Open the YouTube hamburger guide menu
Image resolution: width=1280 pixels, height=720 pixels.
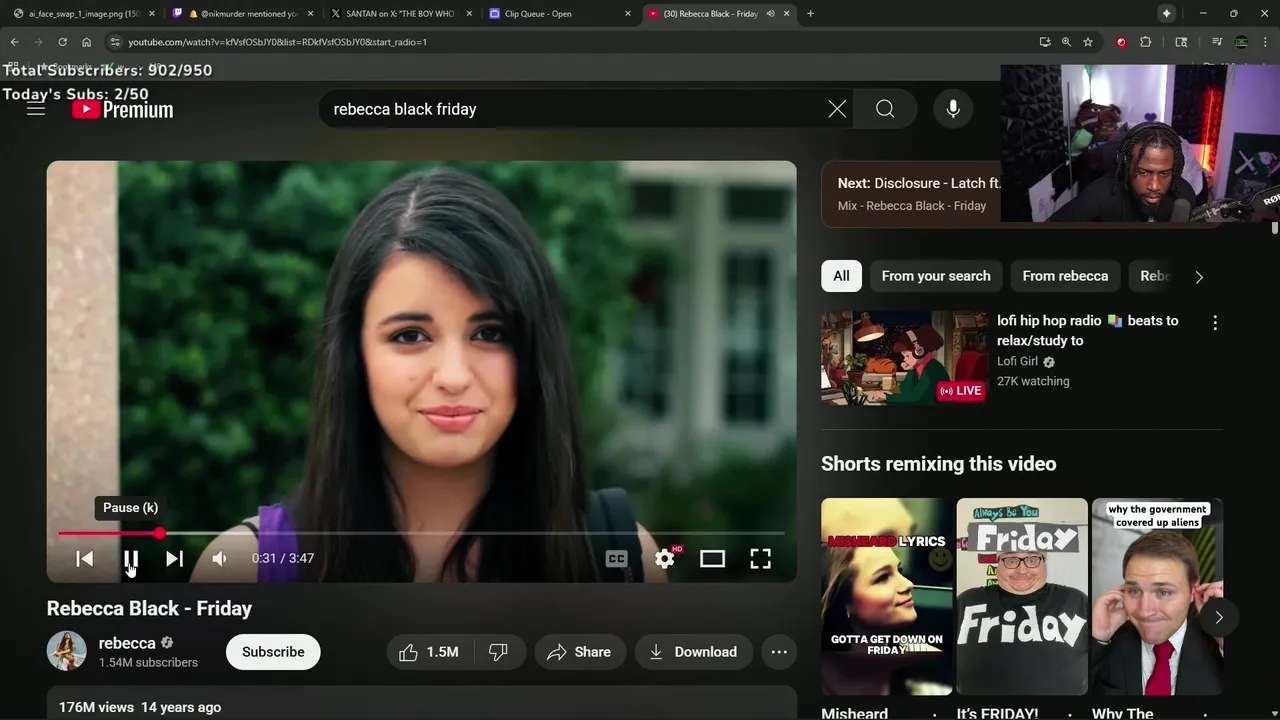click(36, 109)
